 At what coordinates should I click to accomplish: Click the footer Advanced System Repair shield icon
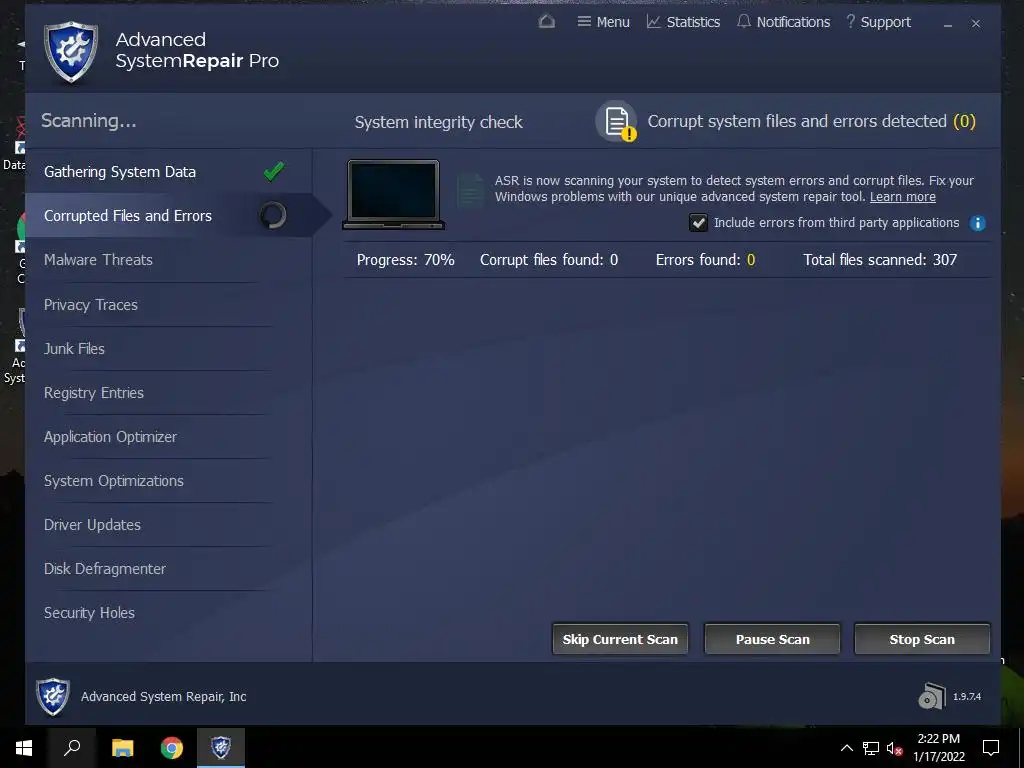tap(52, 696)
